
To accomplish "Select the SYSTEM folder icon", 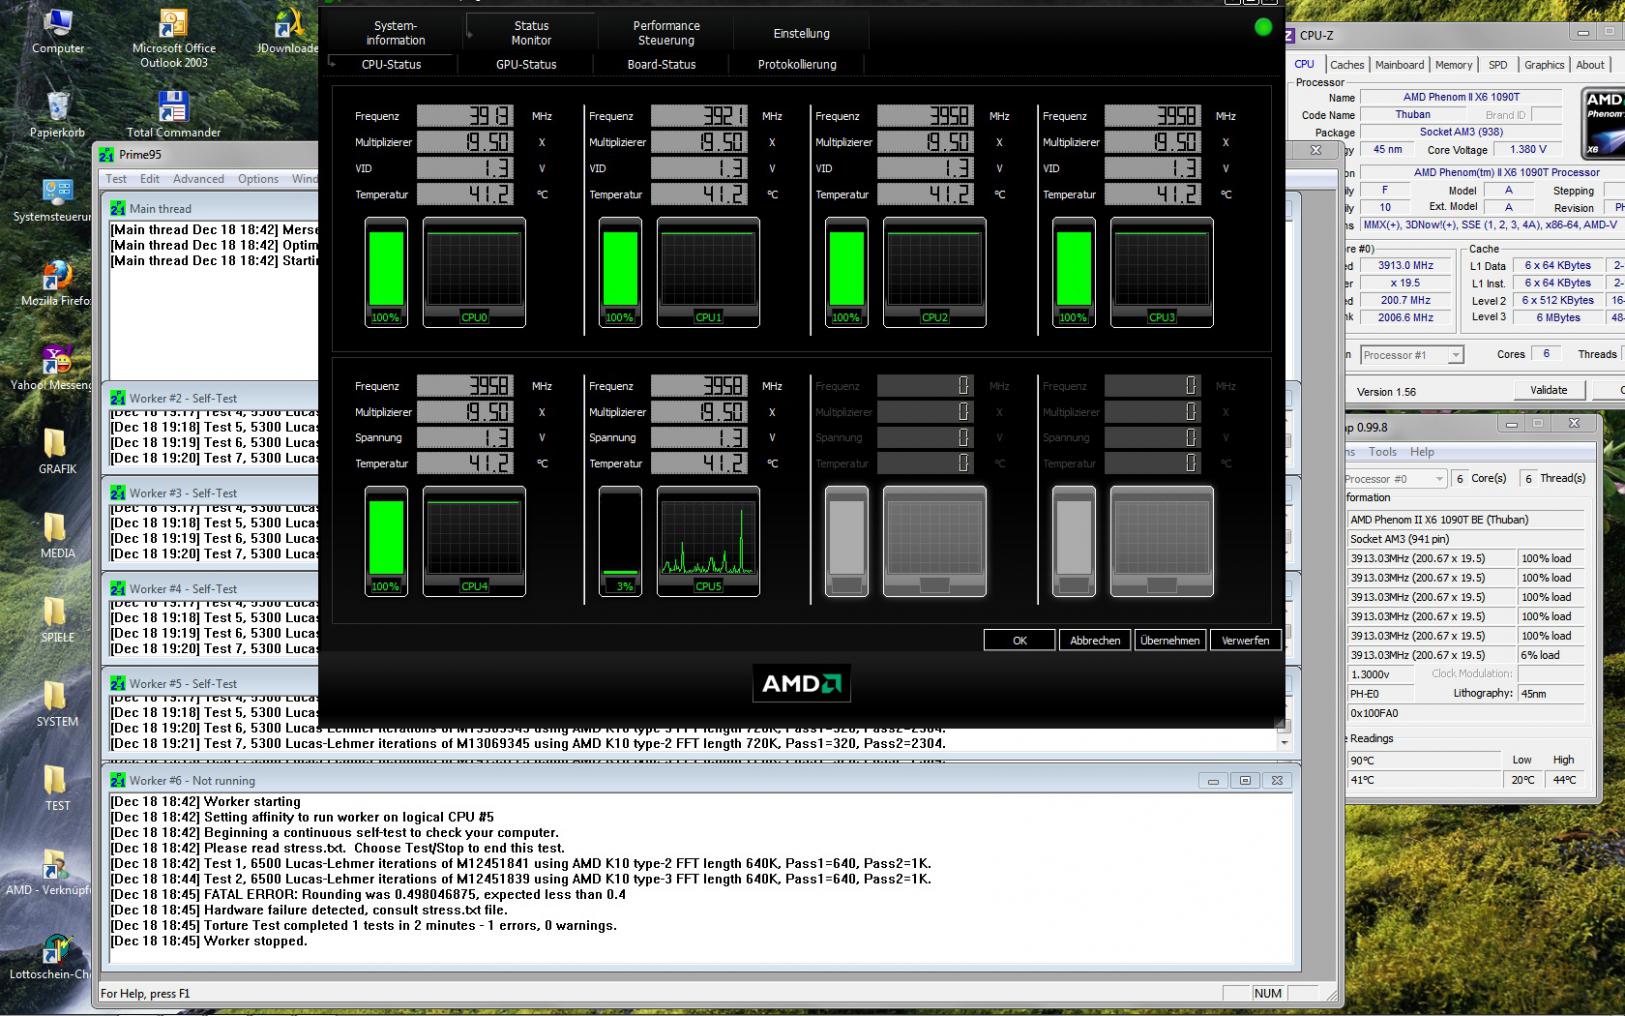I will click(x=57, y=704).
